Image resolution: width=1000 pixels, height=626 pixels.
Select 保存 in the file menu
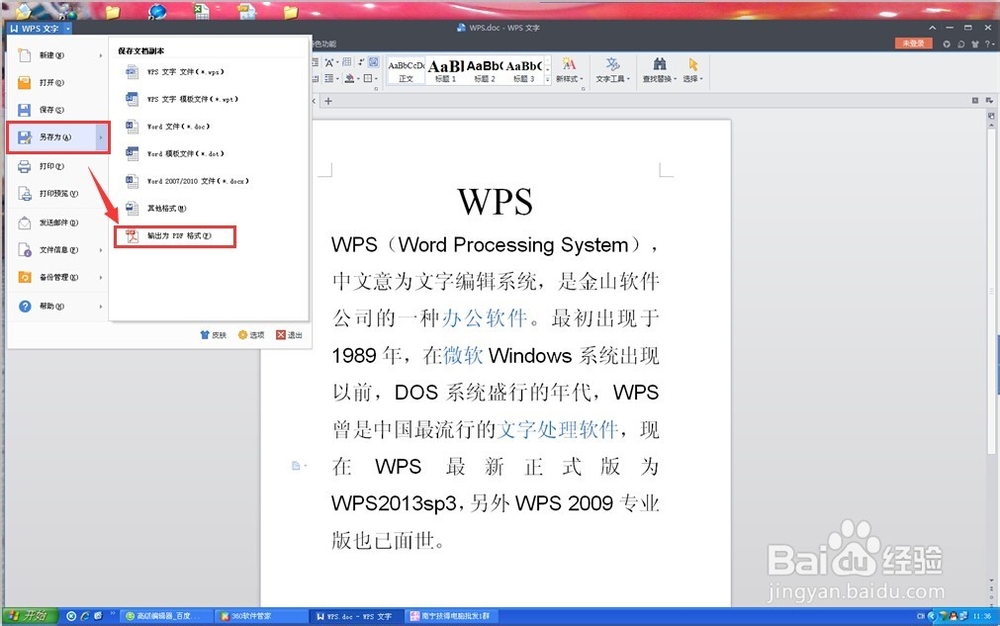pos(57,110)
